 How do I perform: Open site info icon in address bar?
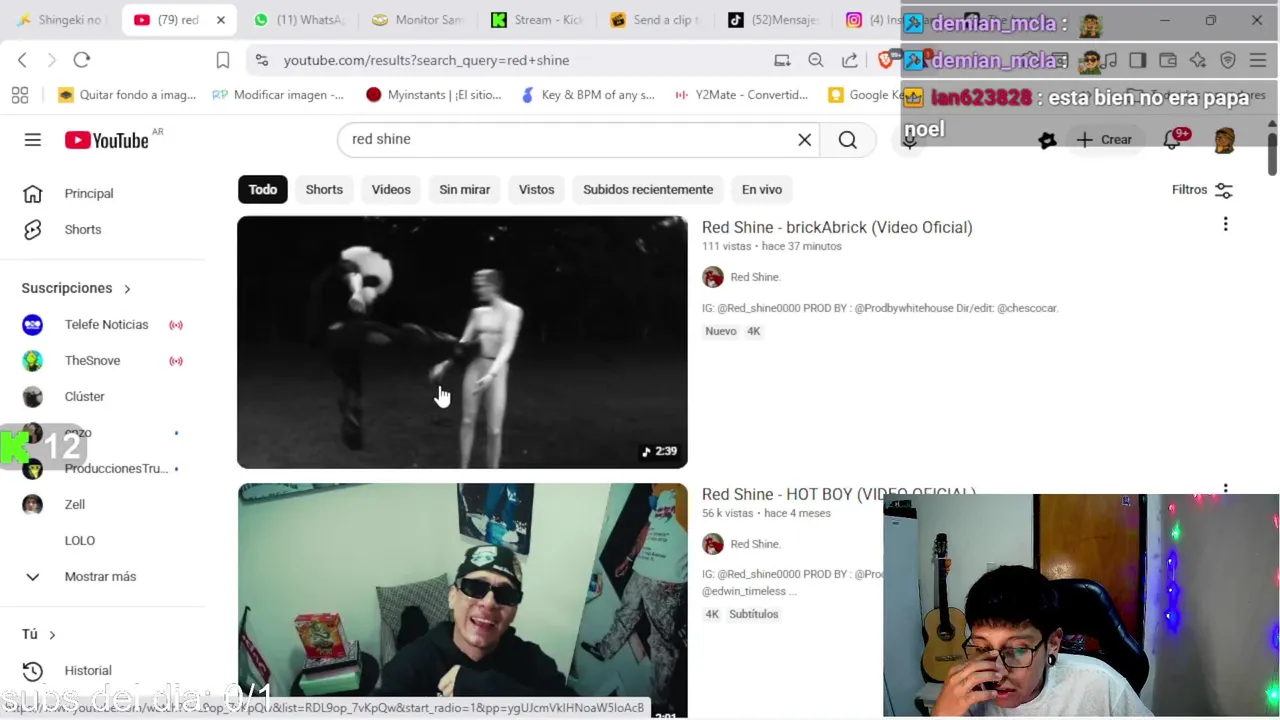coord(262,60)
